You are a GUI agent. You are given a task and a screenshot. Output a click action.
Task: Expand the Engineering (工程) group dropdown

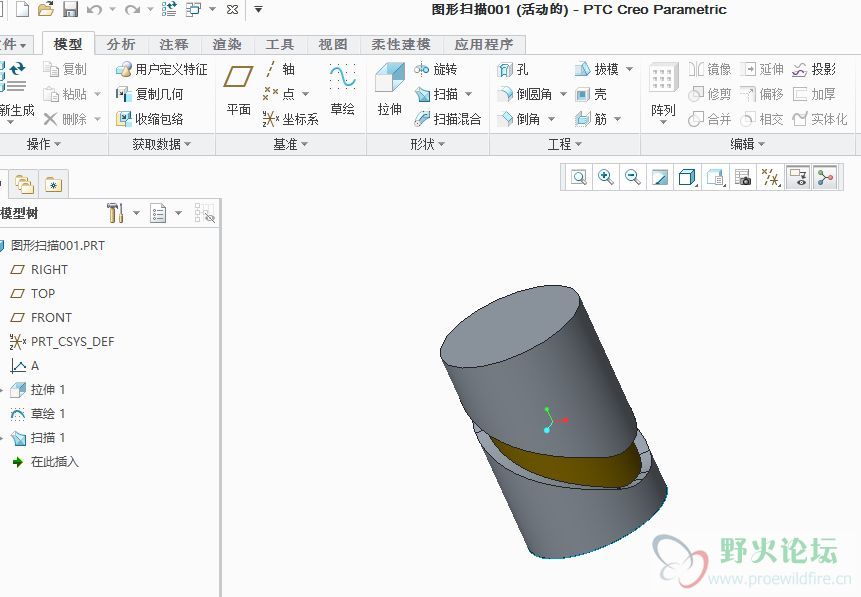pos(564,144)
